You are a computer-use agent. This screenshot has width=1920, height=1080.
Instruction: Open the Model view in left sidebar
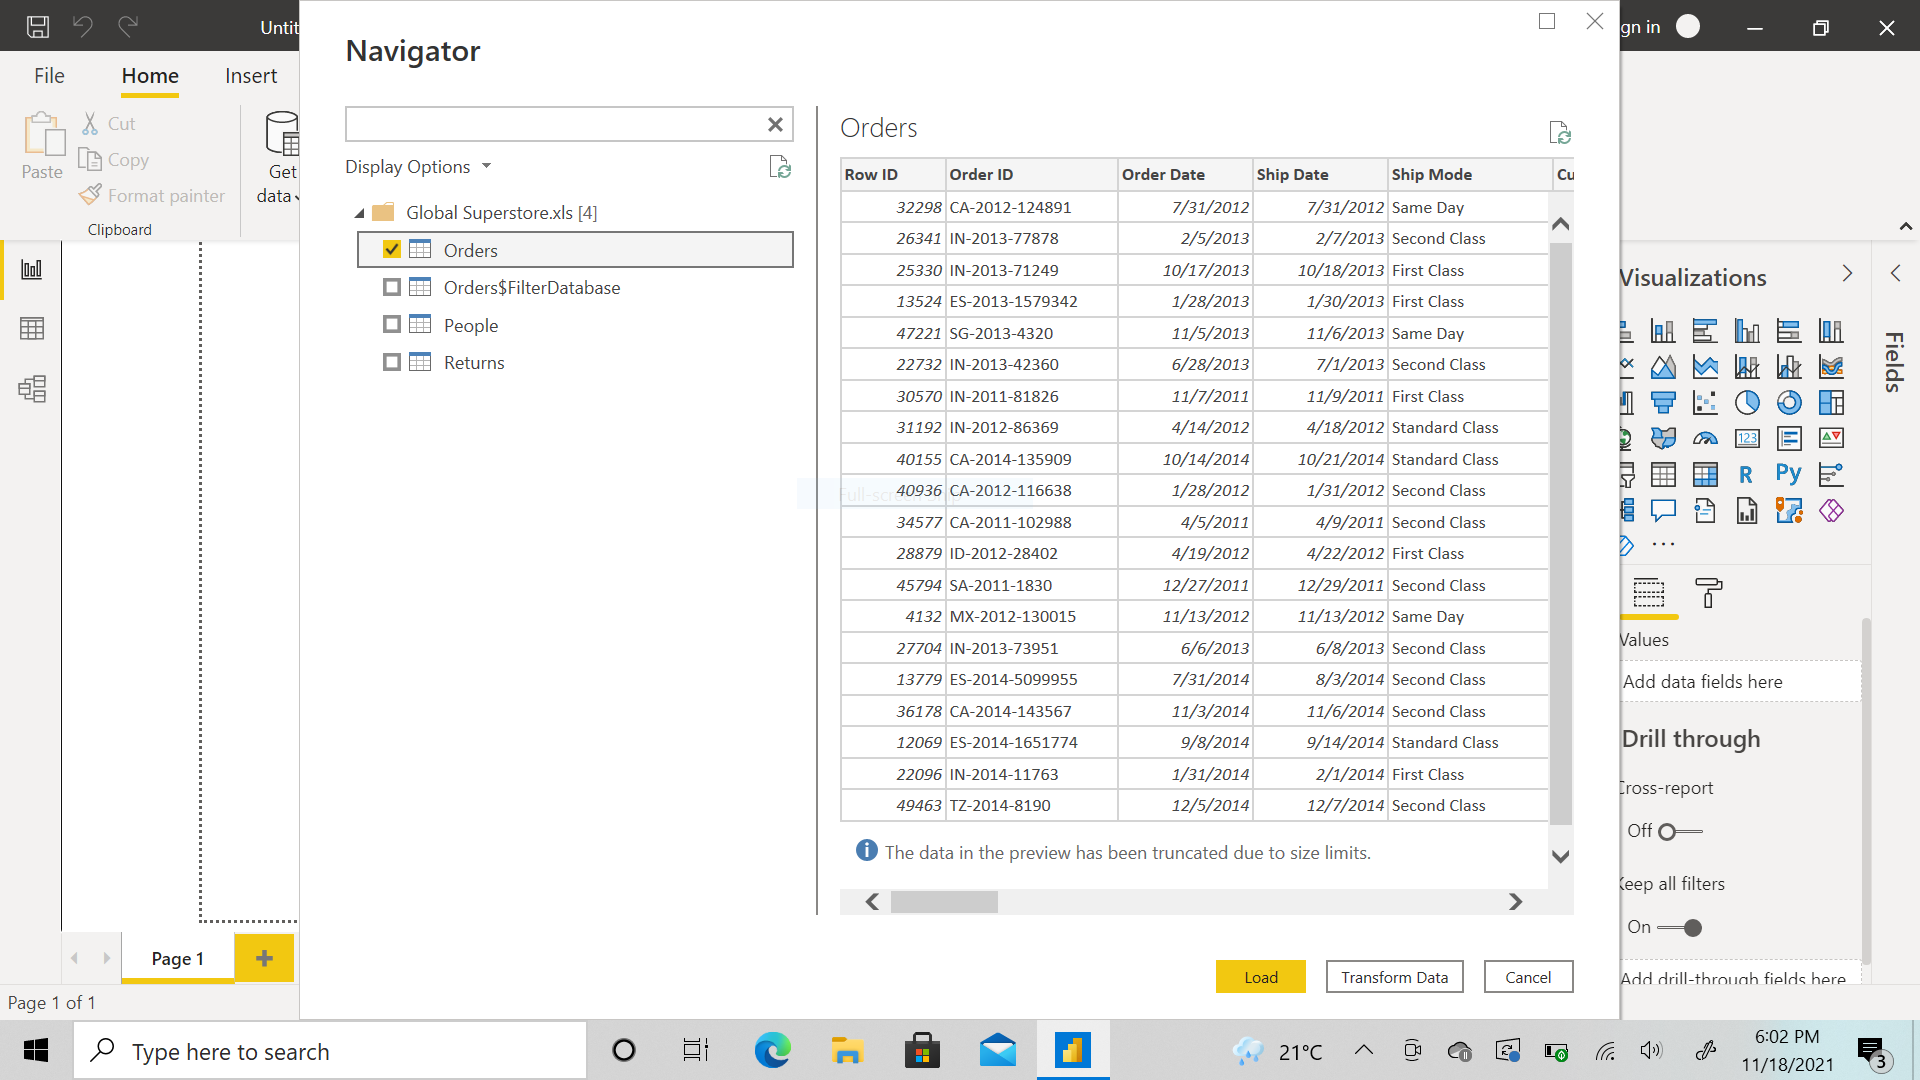(32, 388)
